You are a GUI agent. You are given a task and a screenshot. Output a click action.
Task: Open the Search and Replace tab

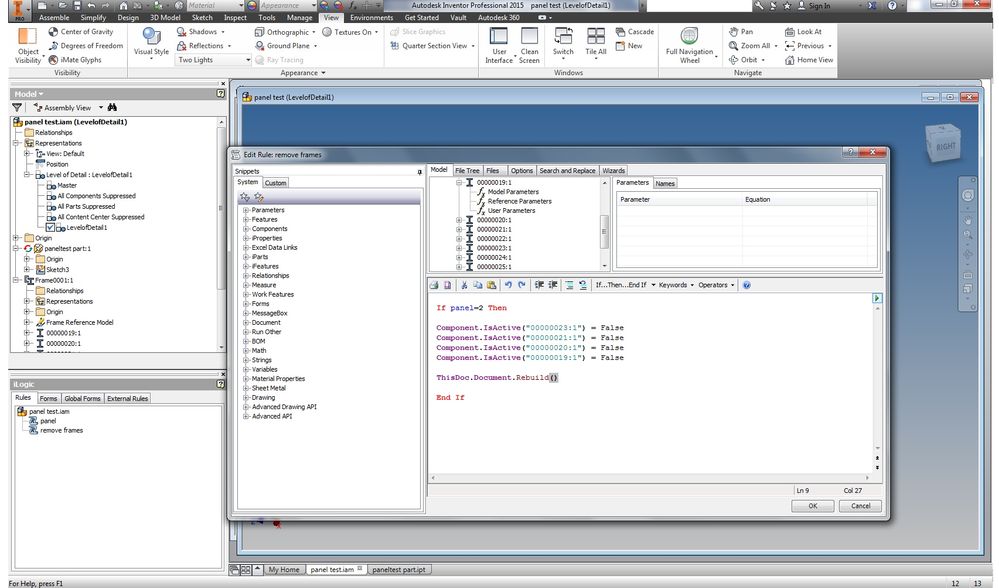pos(567,171)
